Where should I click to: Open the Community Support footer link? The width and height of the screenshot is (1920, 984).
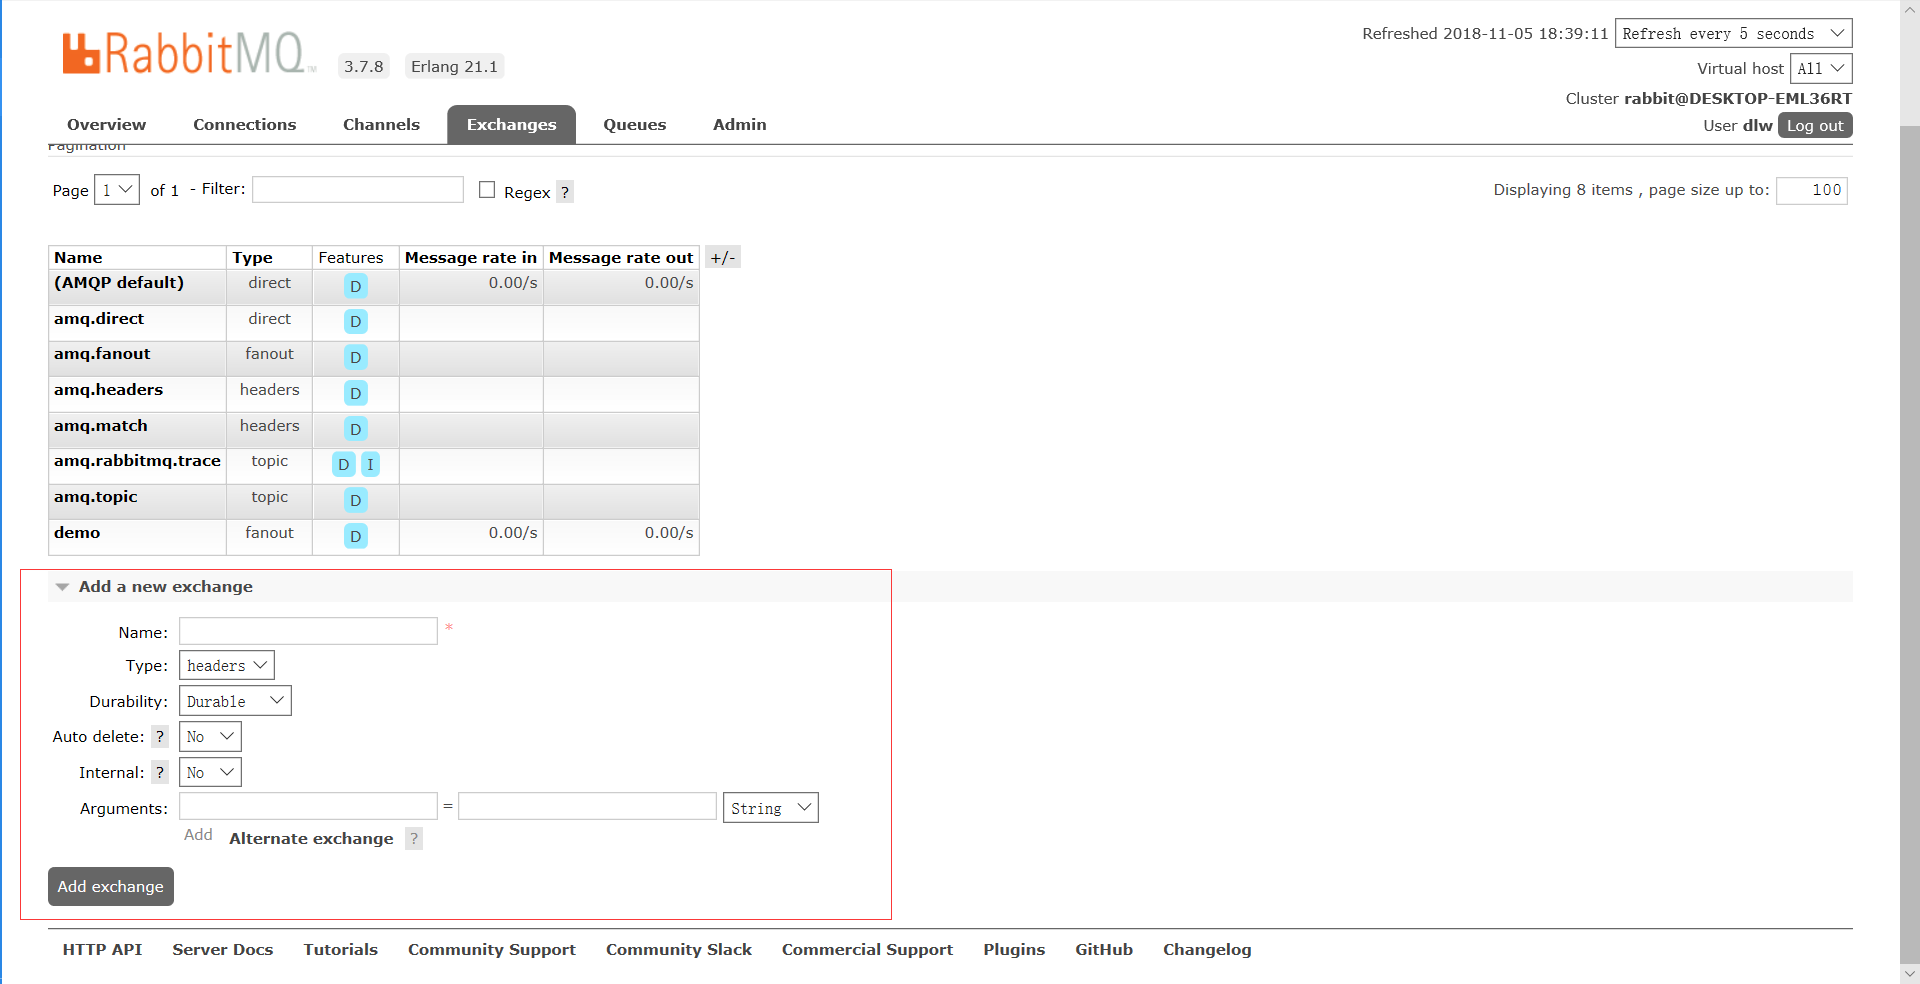(492, 950)
